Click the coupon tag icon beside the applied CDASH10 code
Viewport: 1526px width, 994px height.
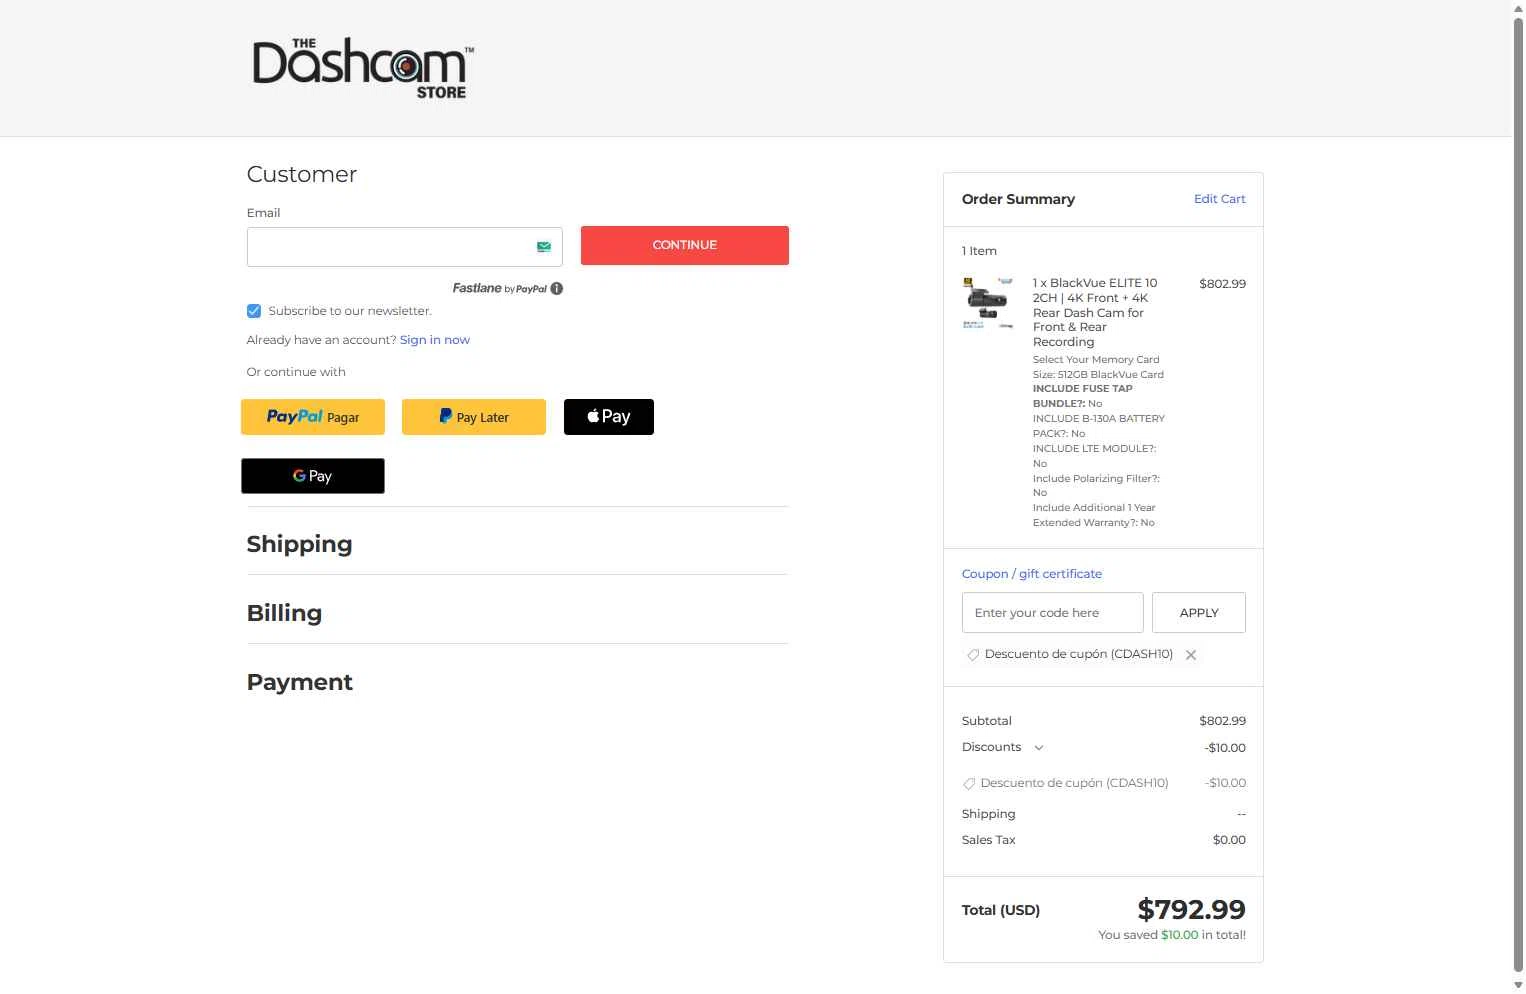(x=973, y=655)
